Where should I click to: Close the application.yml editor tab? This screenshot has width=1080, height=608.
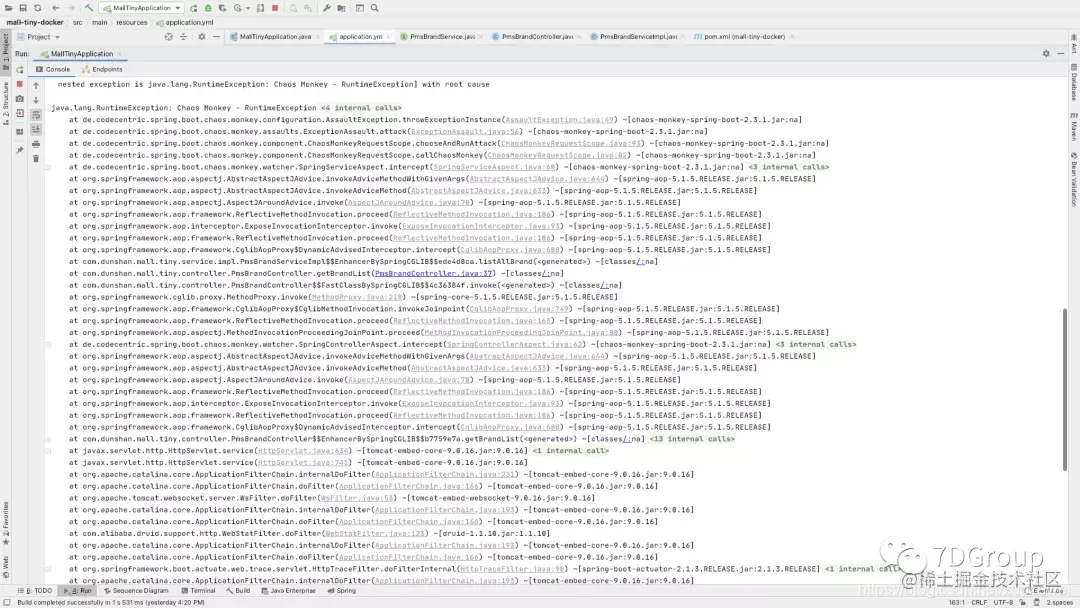pyautogui.click(x=388, y=36)
